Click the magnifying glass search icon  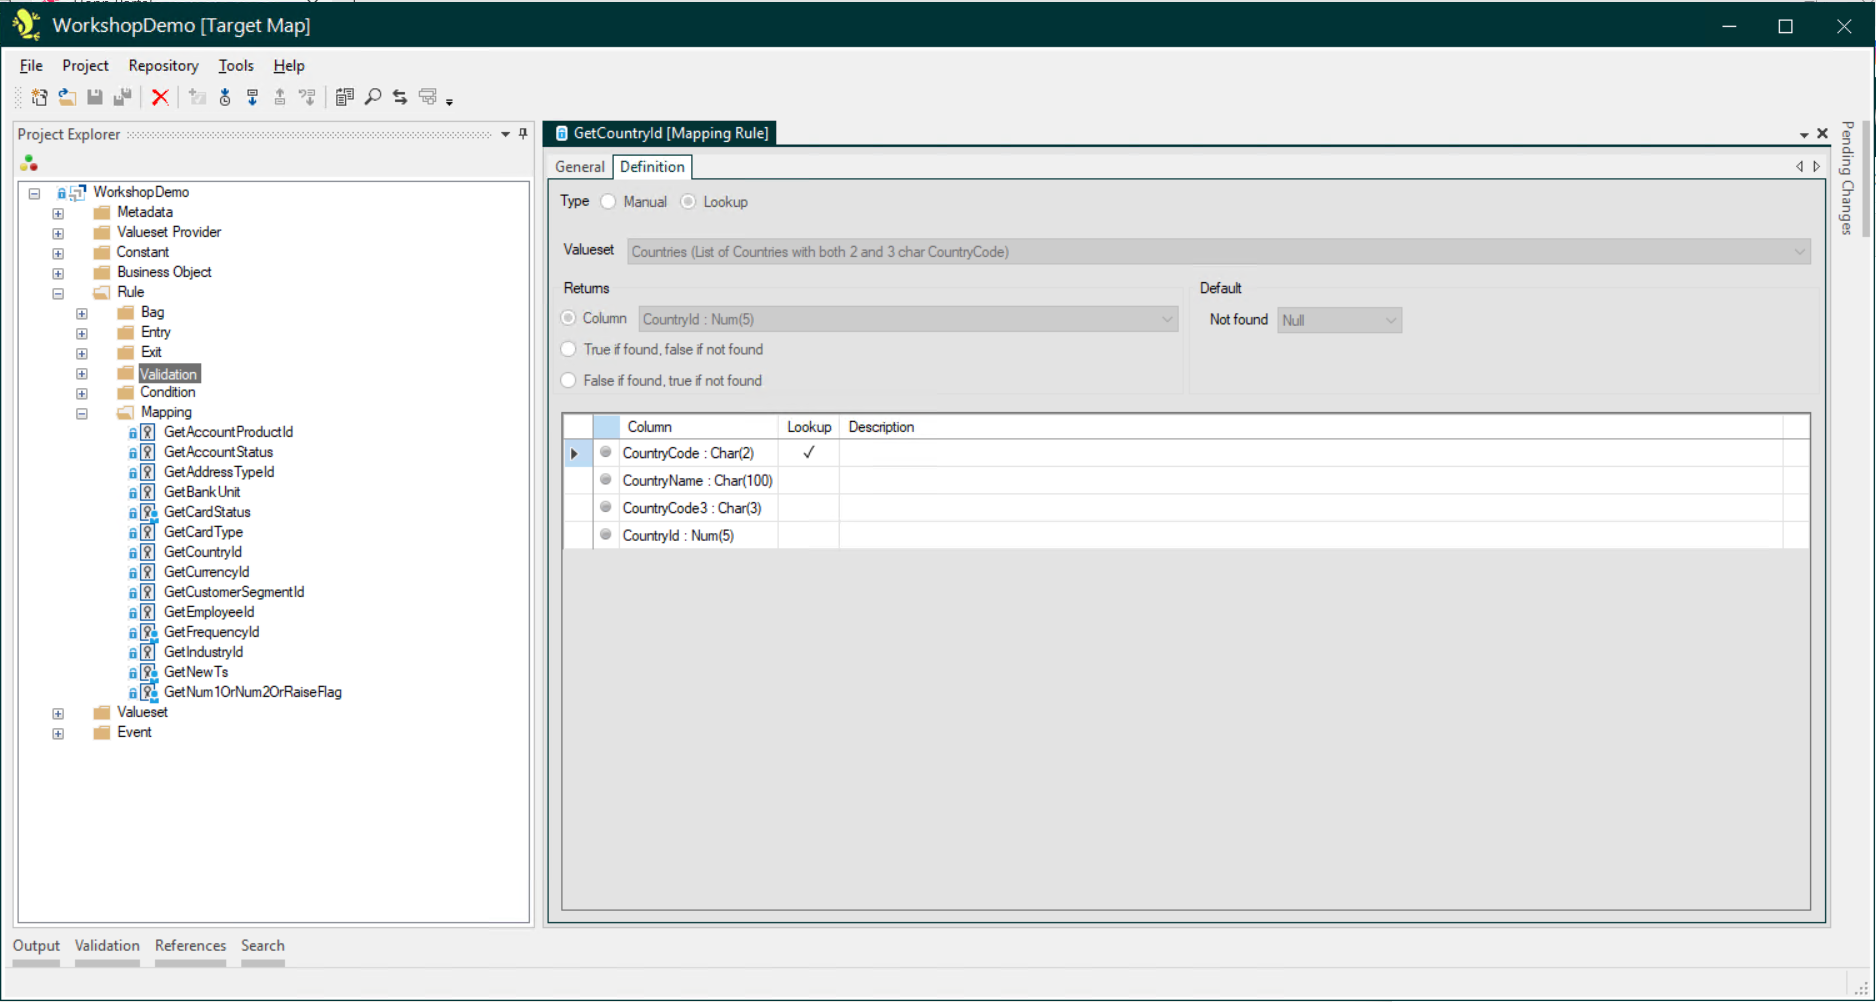click(373, 97)
